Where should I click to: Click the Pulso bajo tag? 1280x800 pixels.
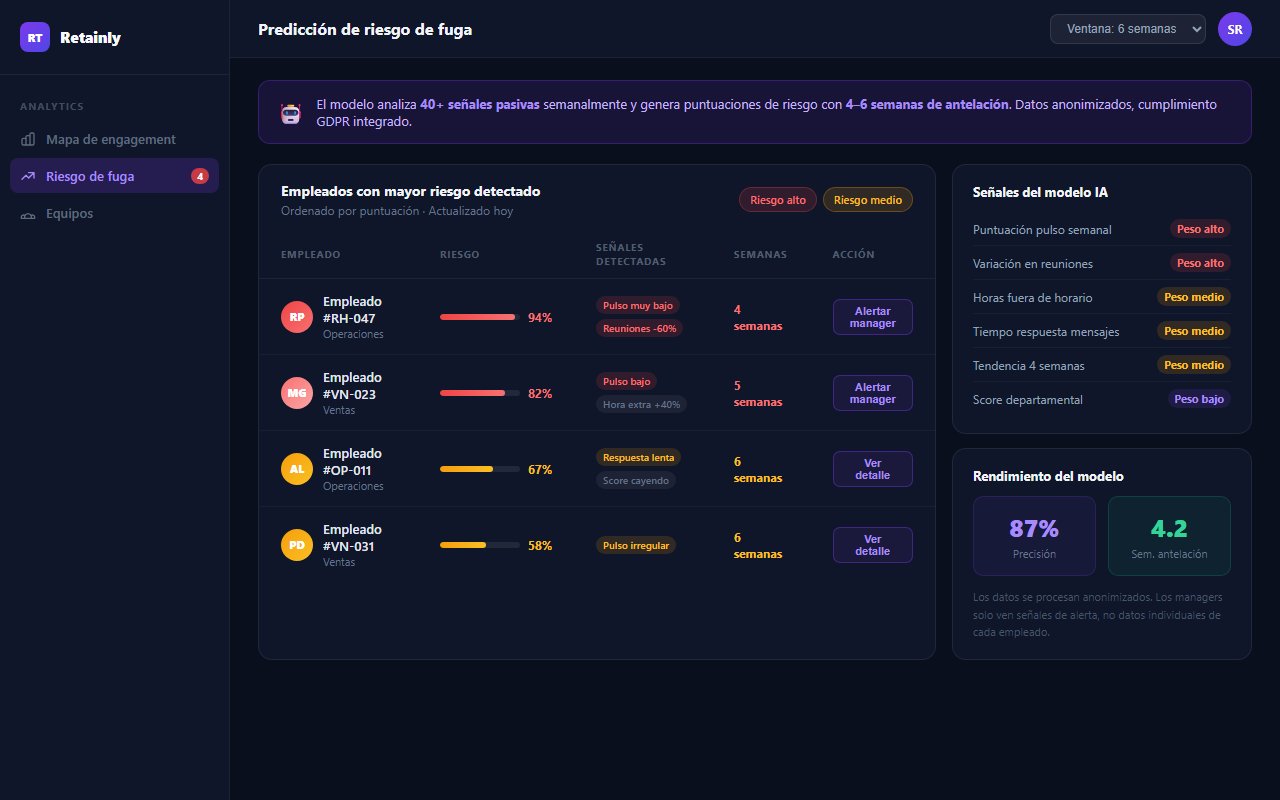(x=627, y=382)
